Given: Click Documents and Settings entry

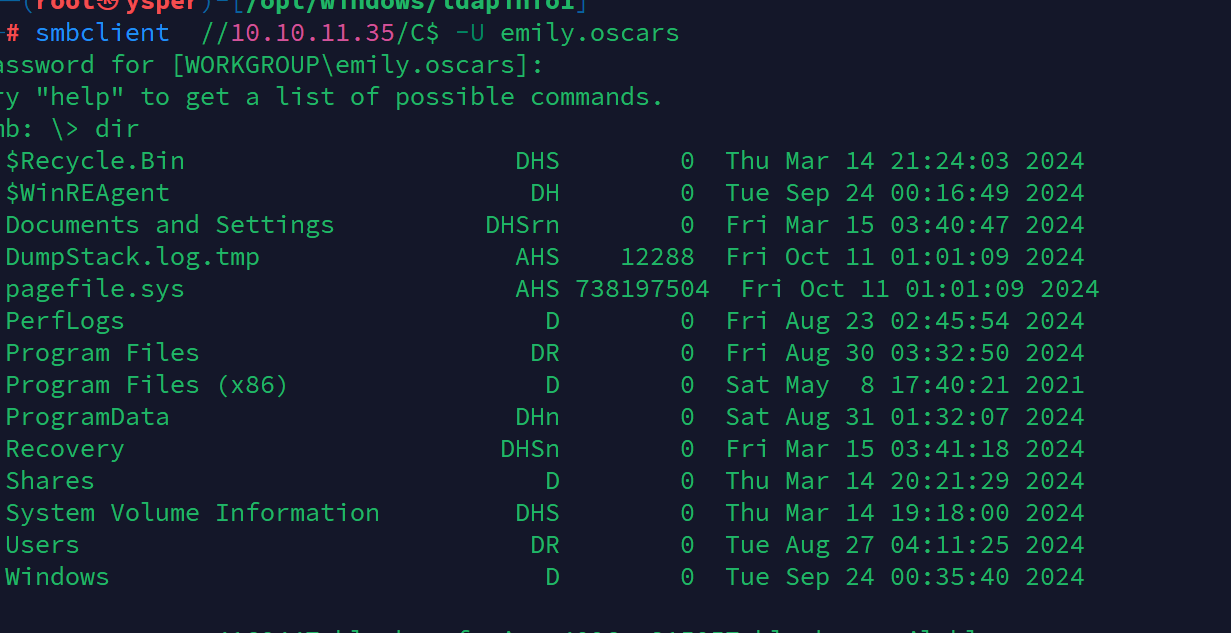Looking at the screenshot, I should point(170,225).
